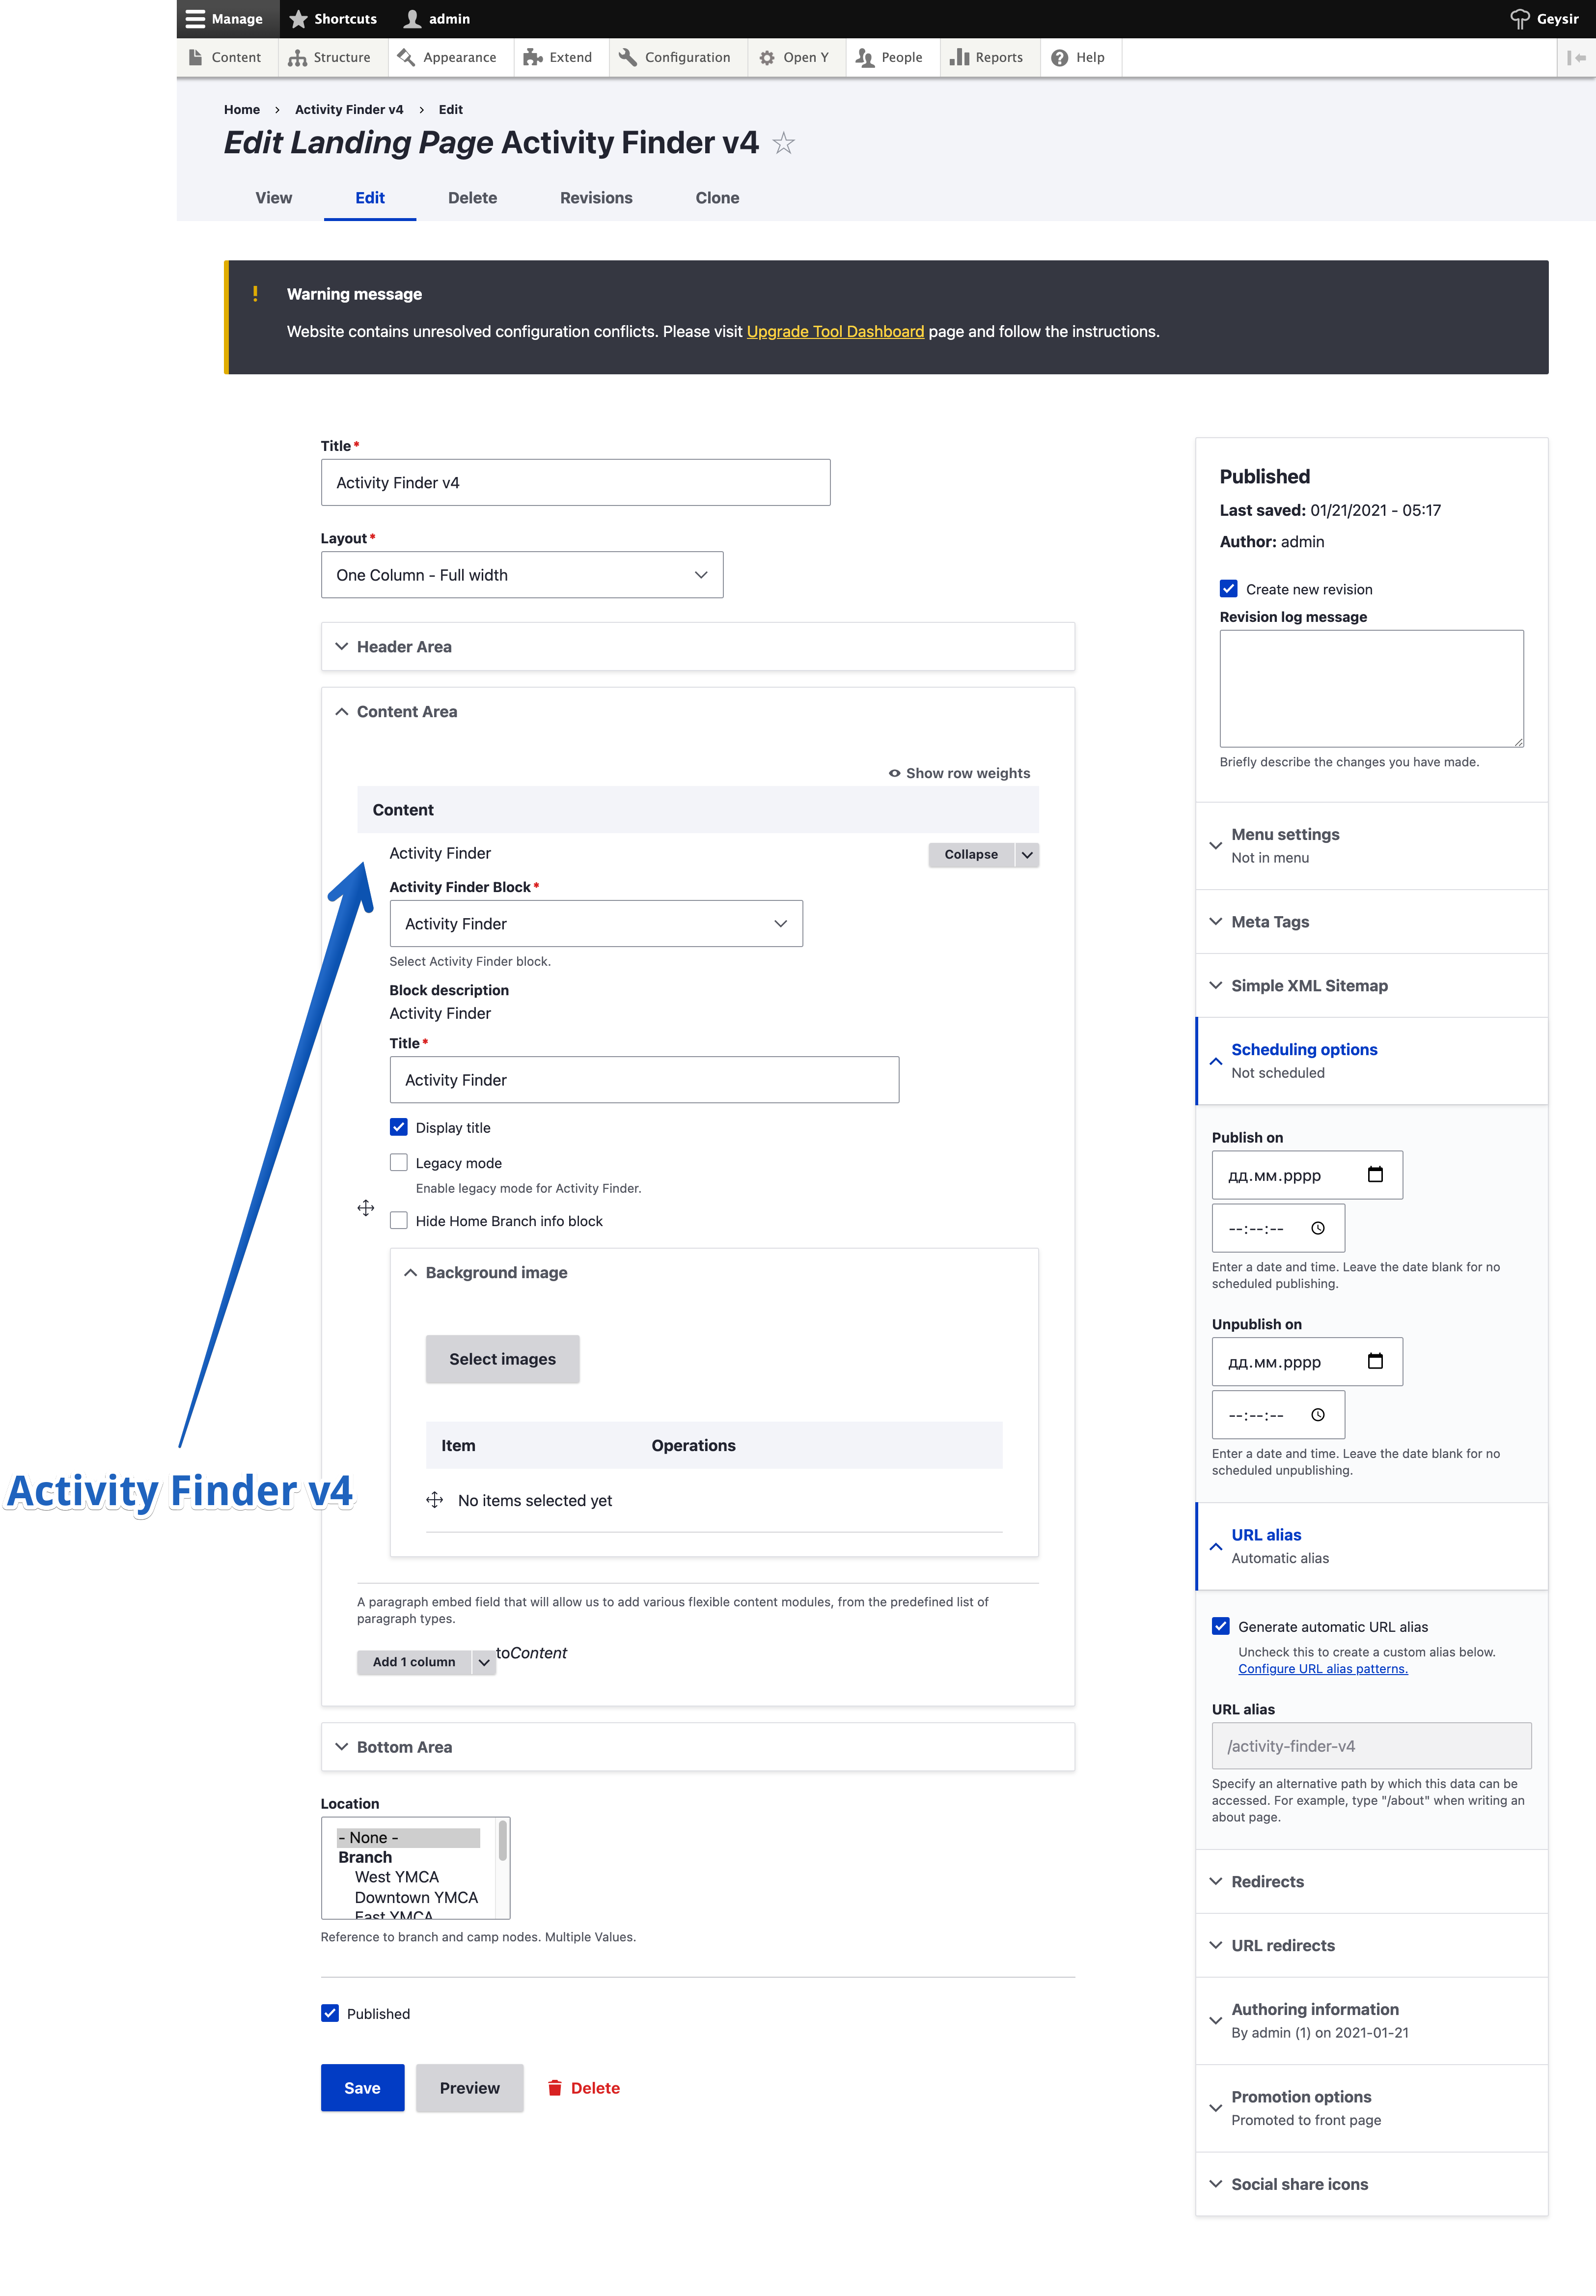Open the Manage hamburger menu icon
Image resolution: width=1596 pixels, height=2296 pixels.
coord(195,19)
